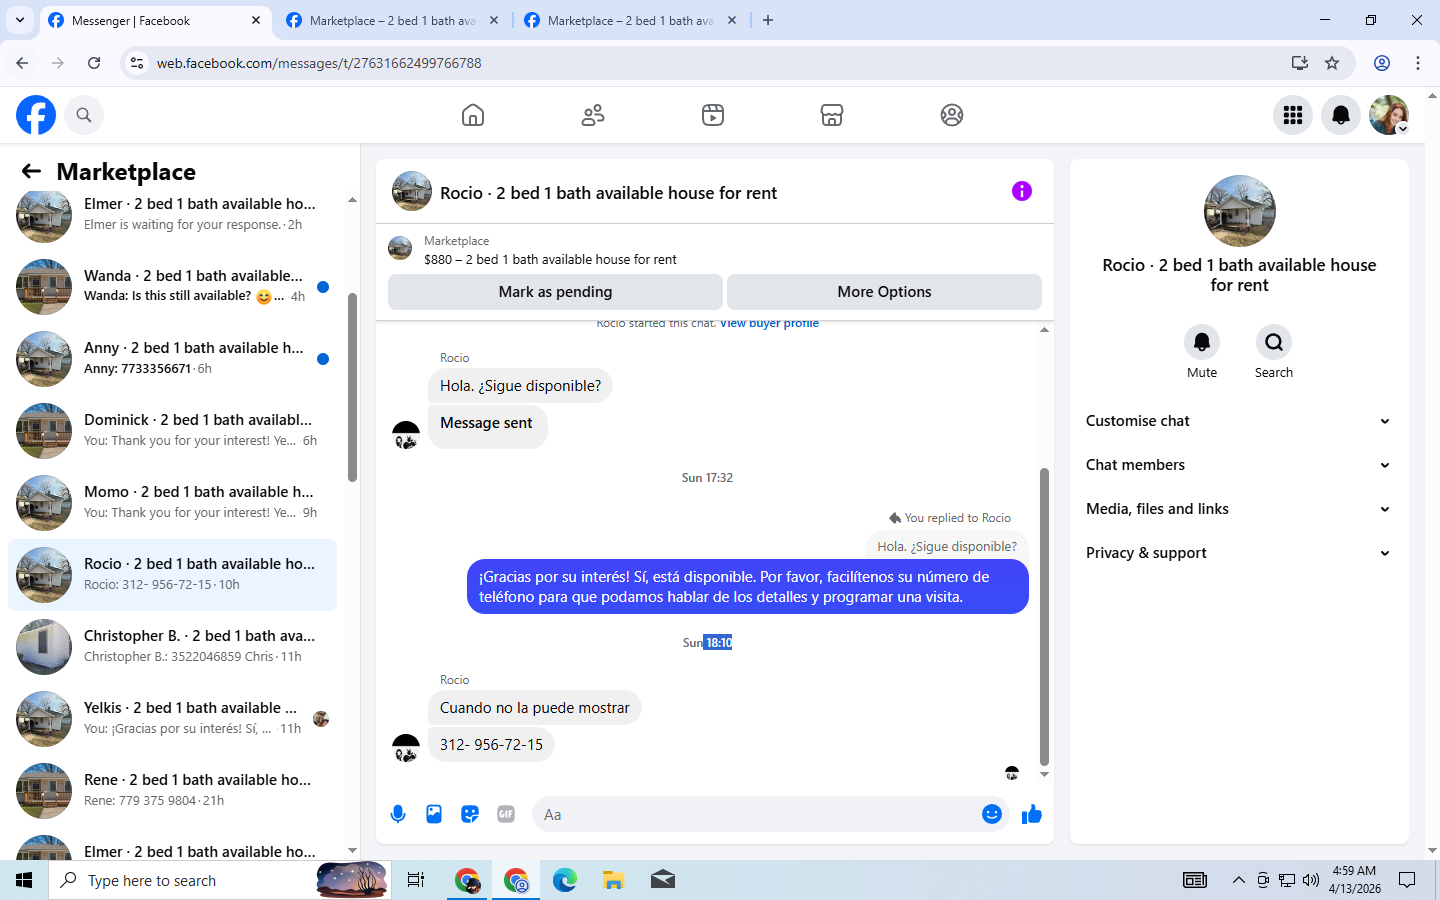The height and width of the screenshot is (900, 1440).
Task: Open the nine-dot Menu grid icon
Action: tap(1293, 115)
